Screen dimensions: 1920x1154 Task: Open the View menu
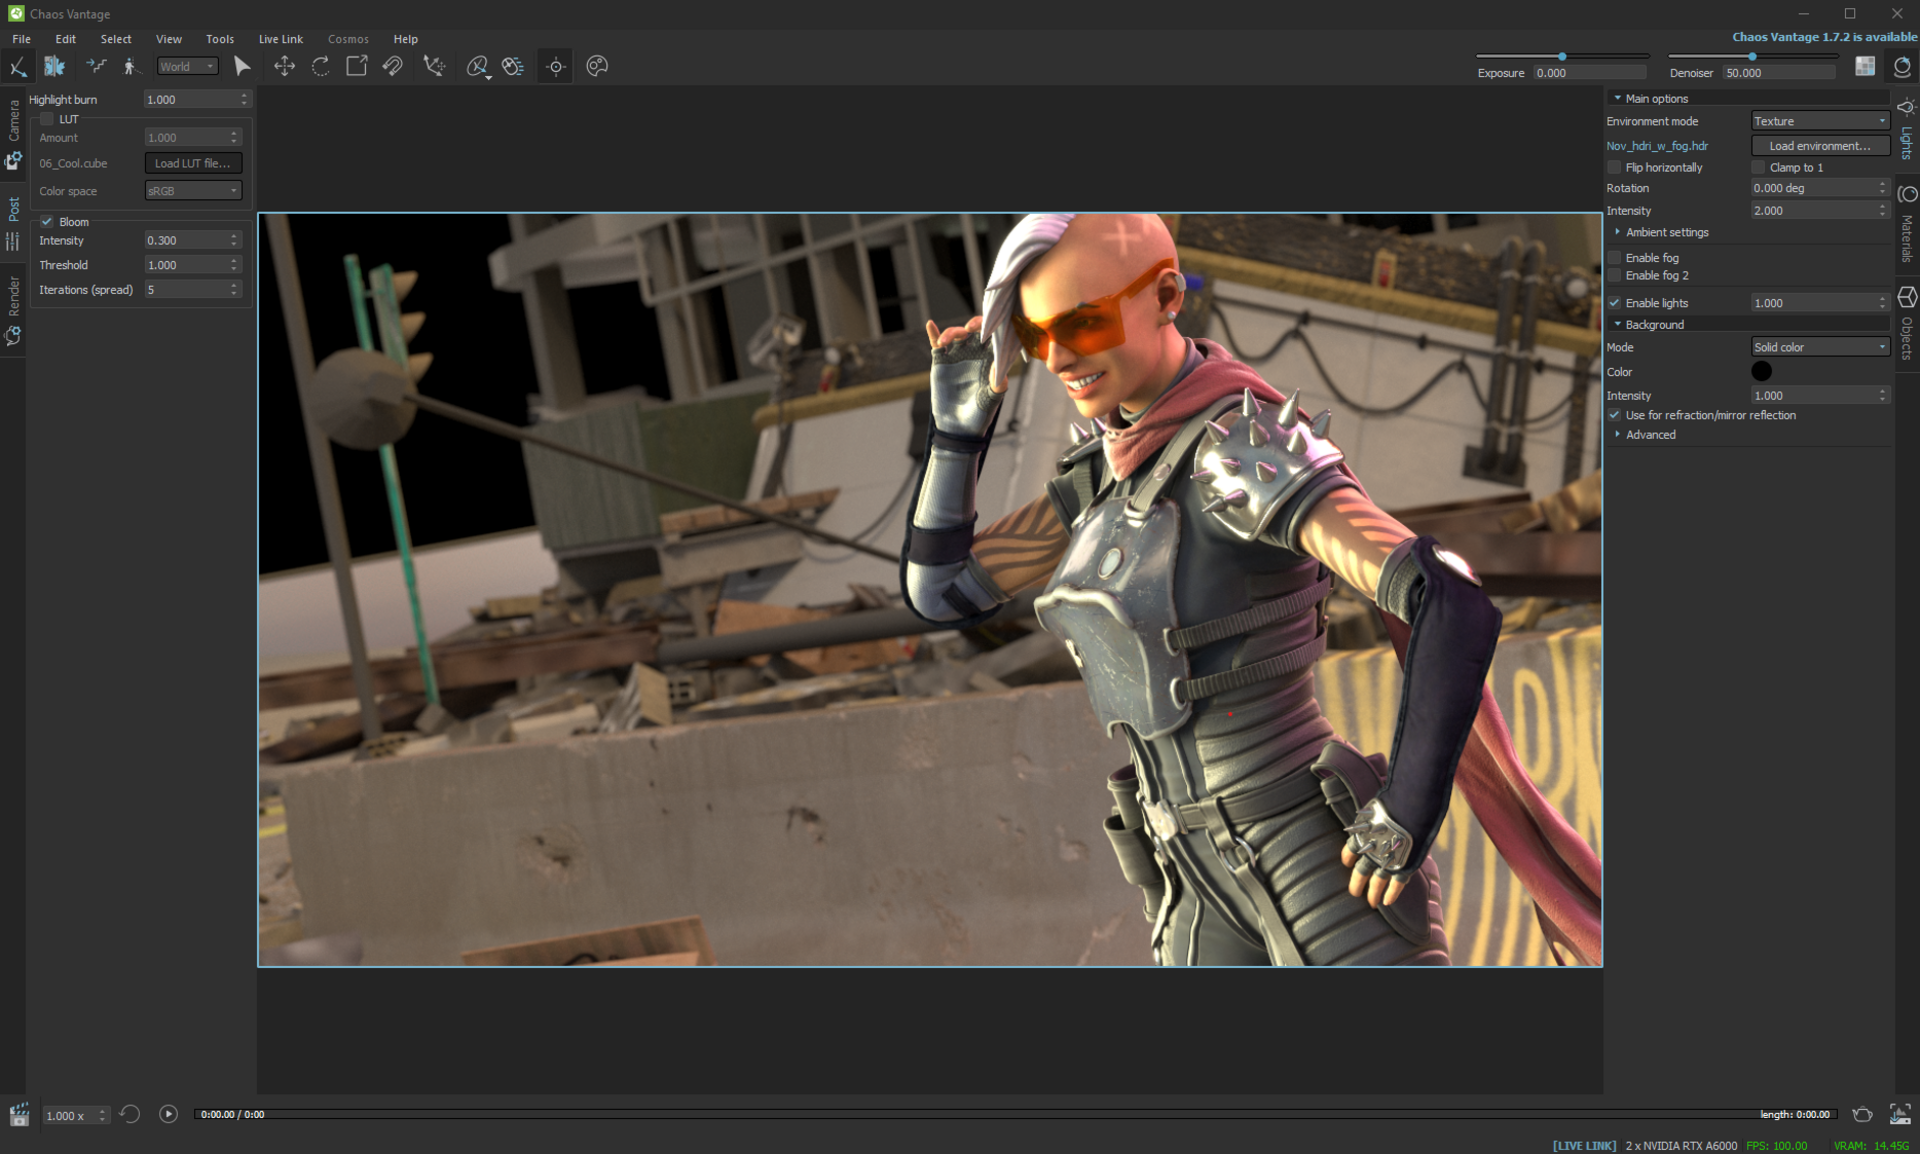(169, 39)
